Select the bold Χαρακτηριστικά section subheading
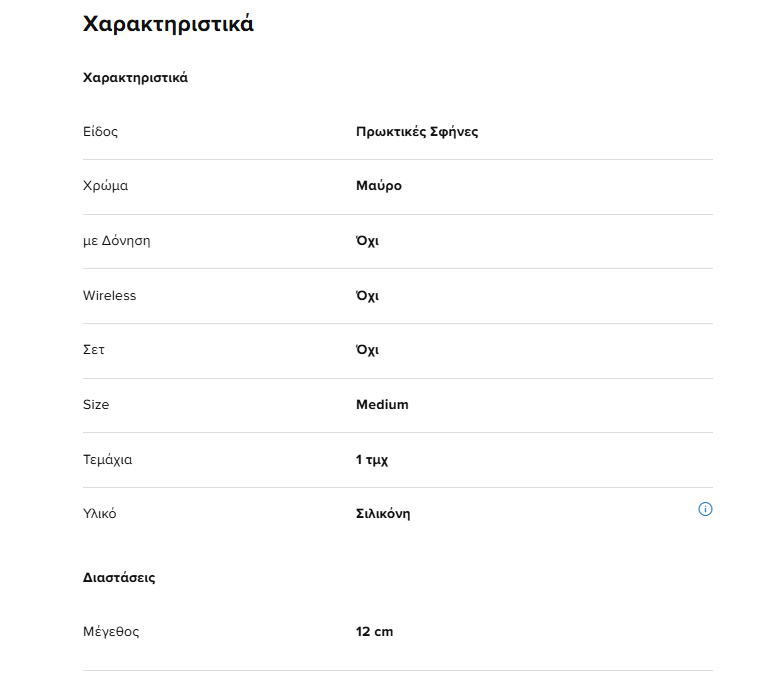766x679 pixels. pos(135,78)
